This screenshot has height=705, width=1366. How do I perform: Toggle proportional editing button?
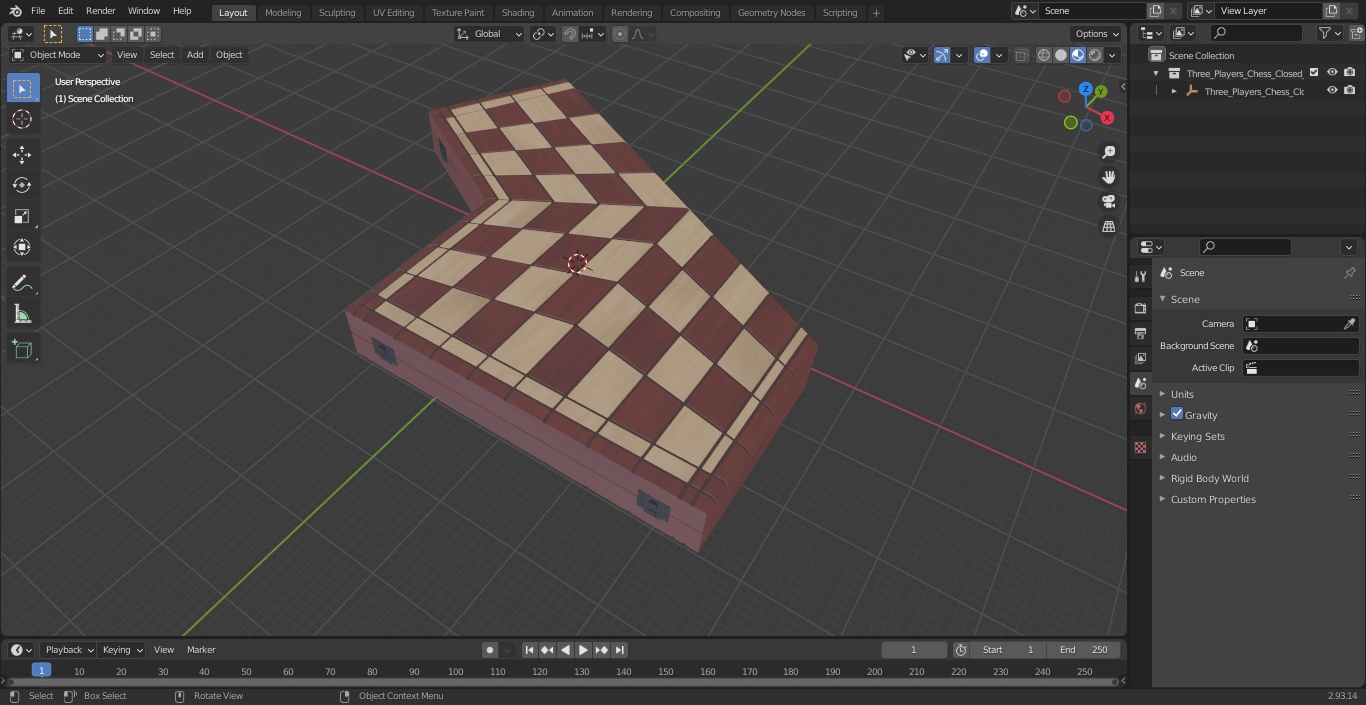620,34
